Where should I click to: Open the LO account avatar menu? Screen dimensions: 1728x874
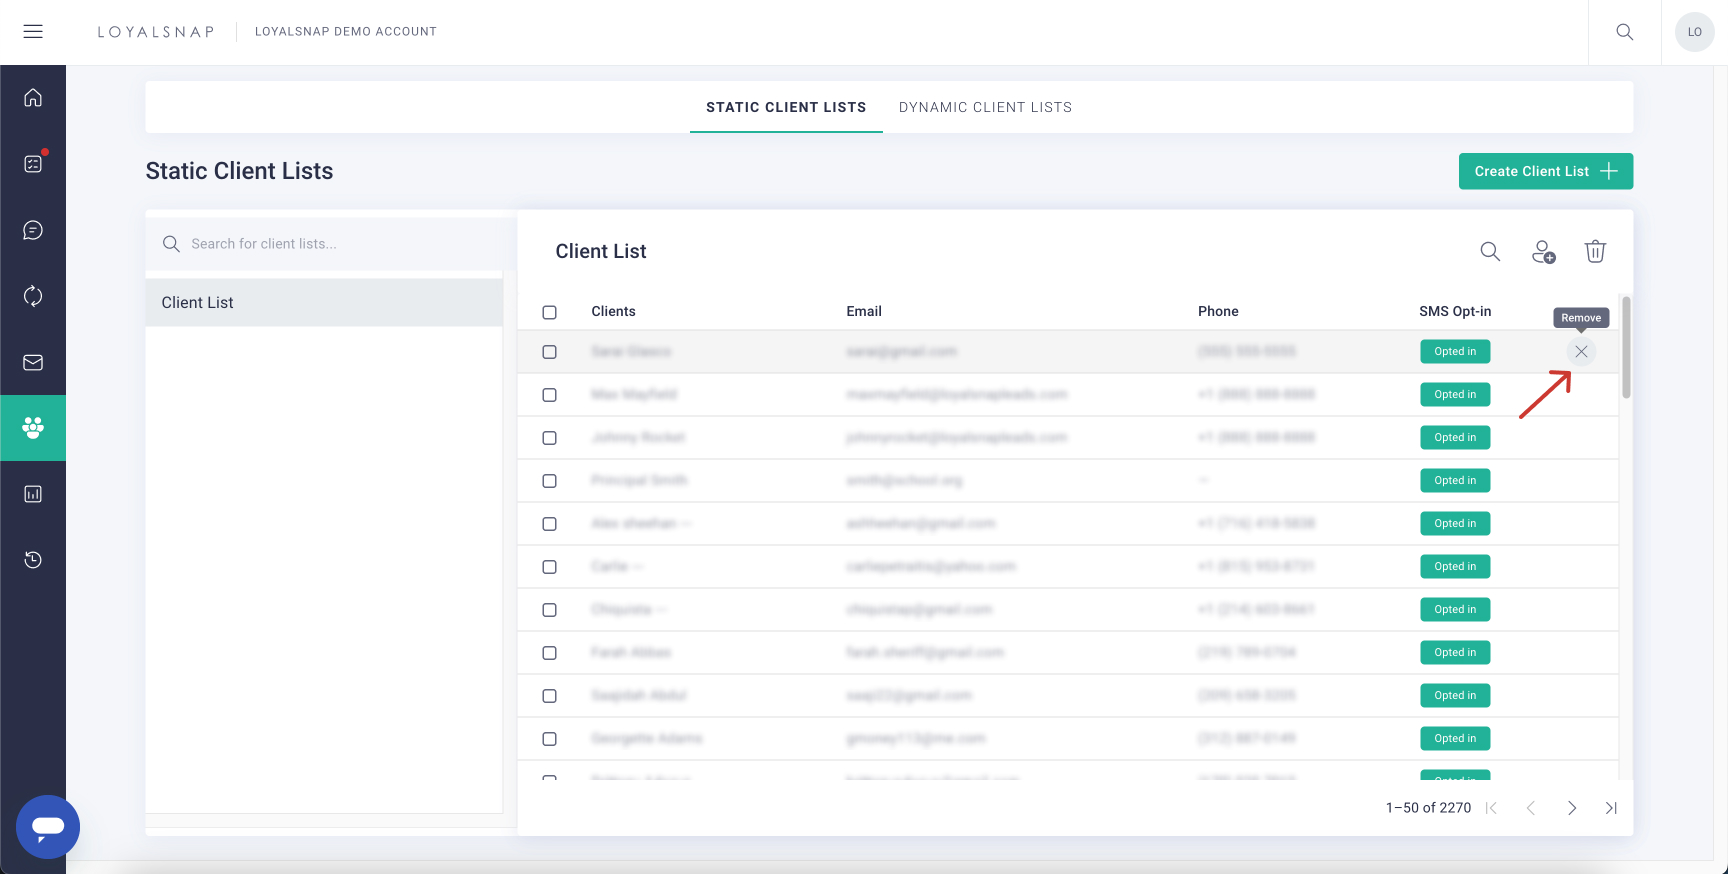[1695, 32]
